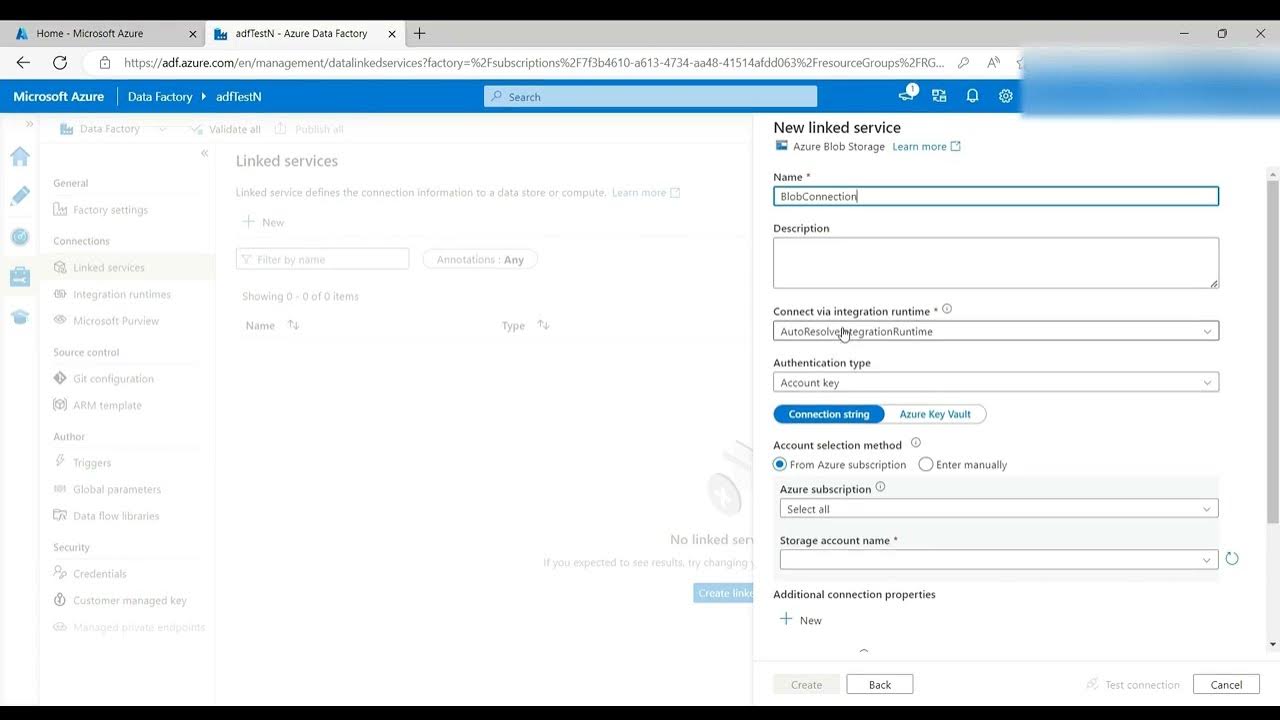Screen dimensions: 1280x720
Task: Click info icon next to integration runtime
Action: coord(947,309)
